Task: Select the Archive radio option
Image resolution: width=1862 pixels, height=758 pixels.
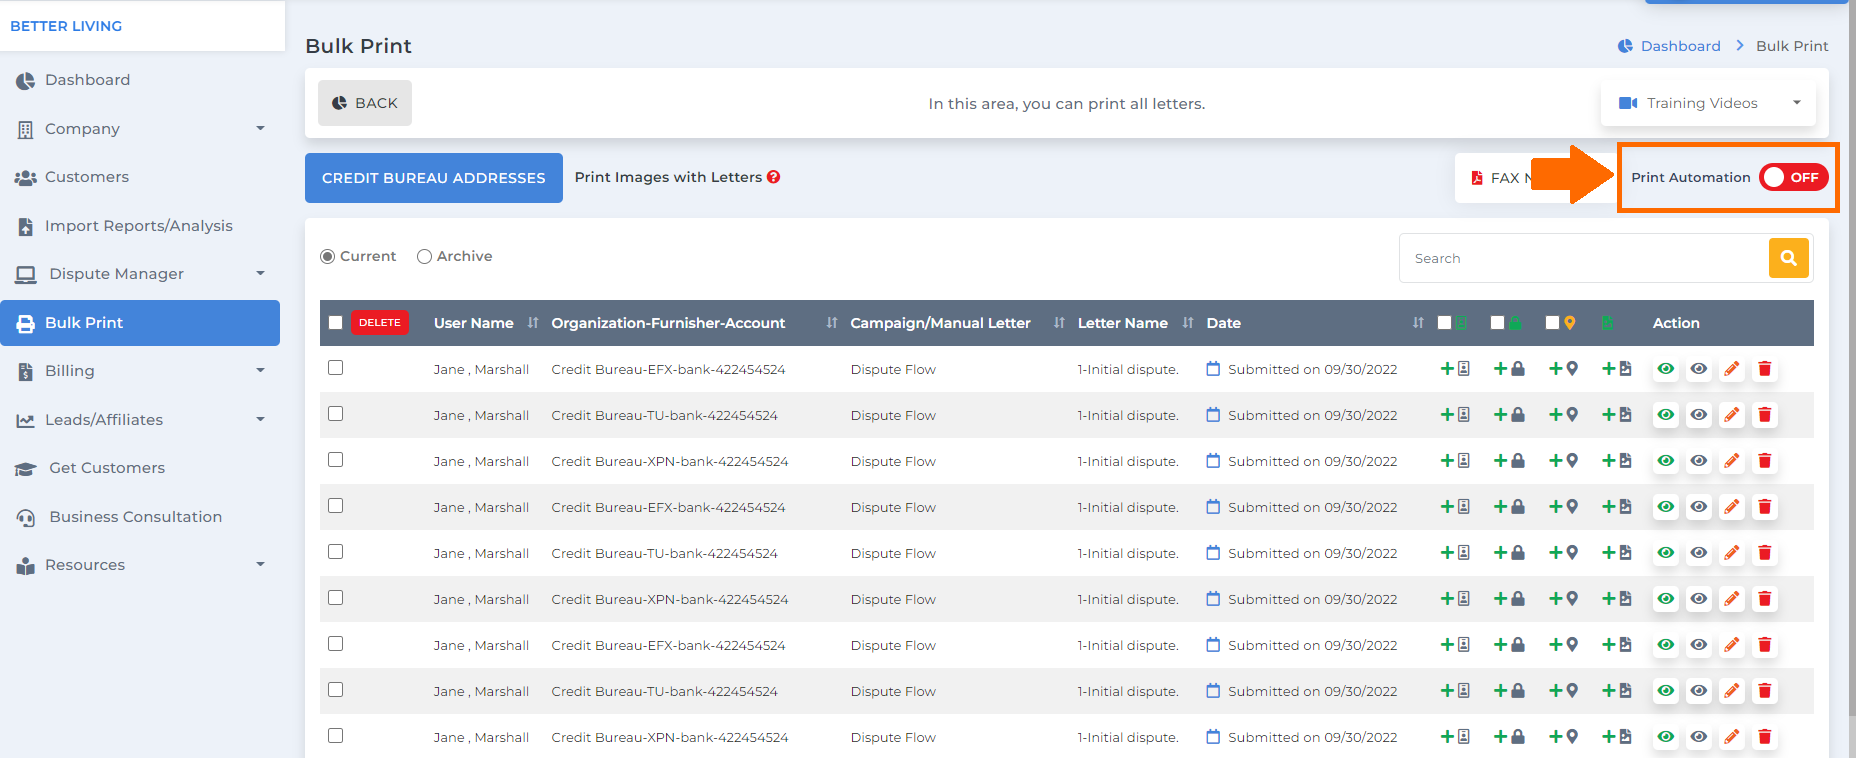Action: 424,257
